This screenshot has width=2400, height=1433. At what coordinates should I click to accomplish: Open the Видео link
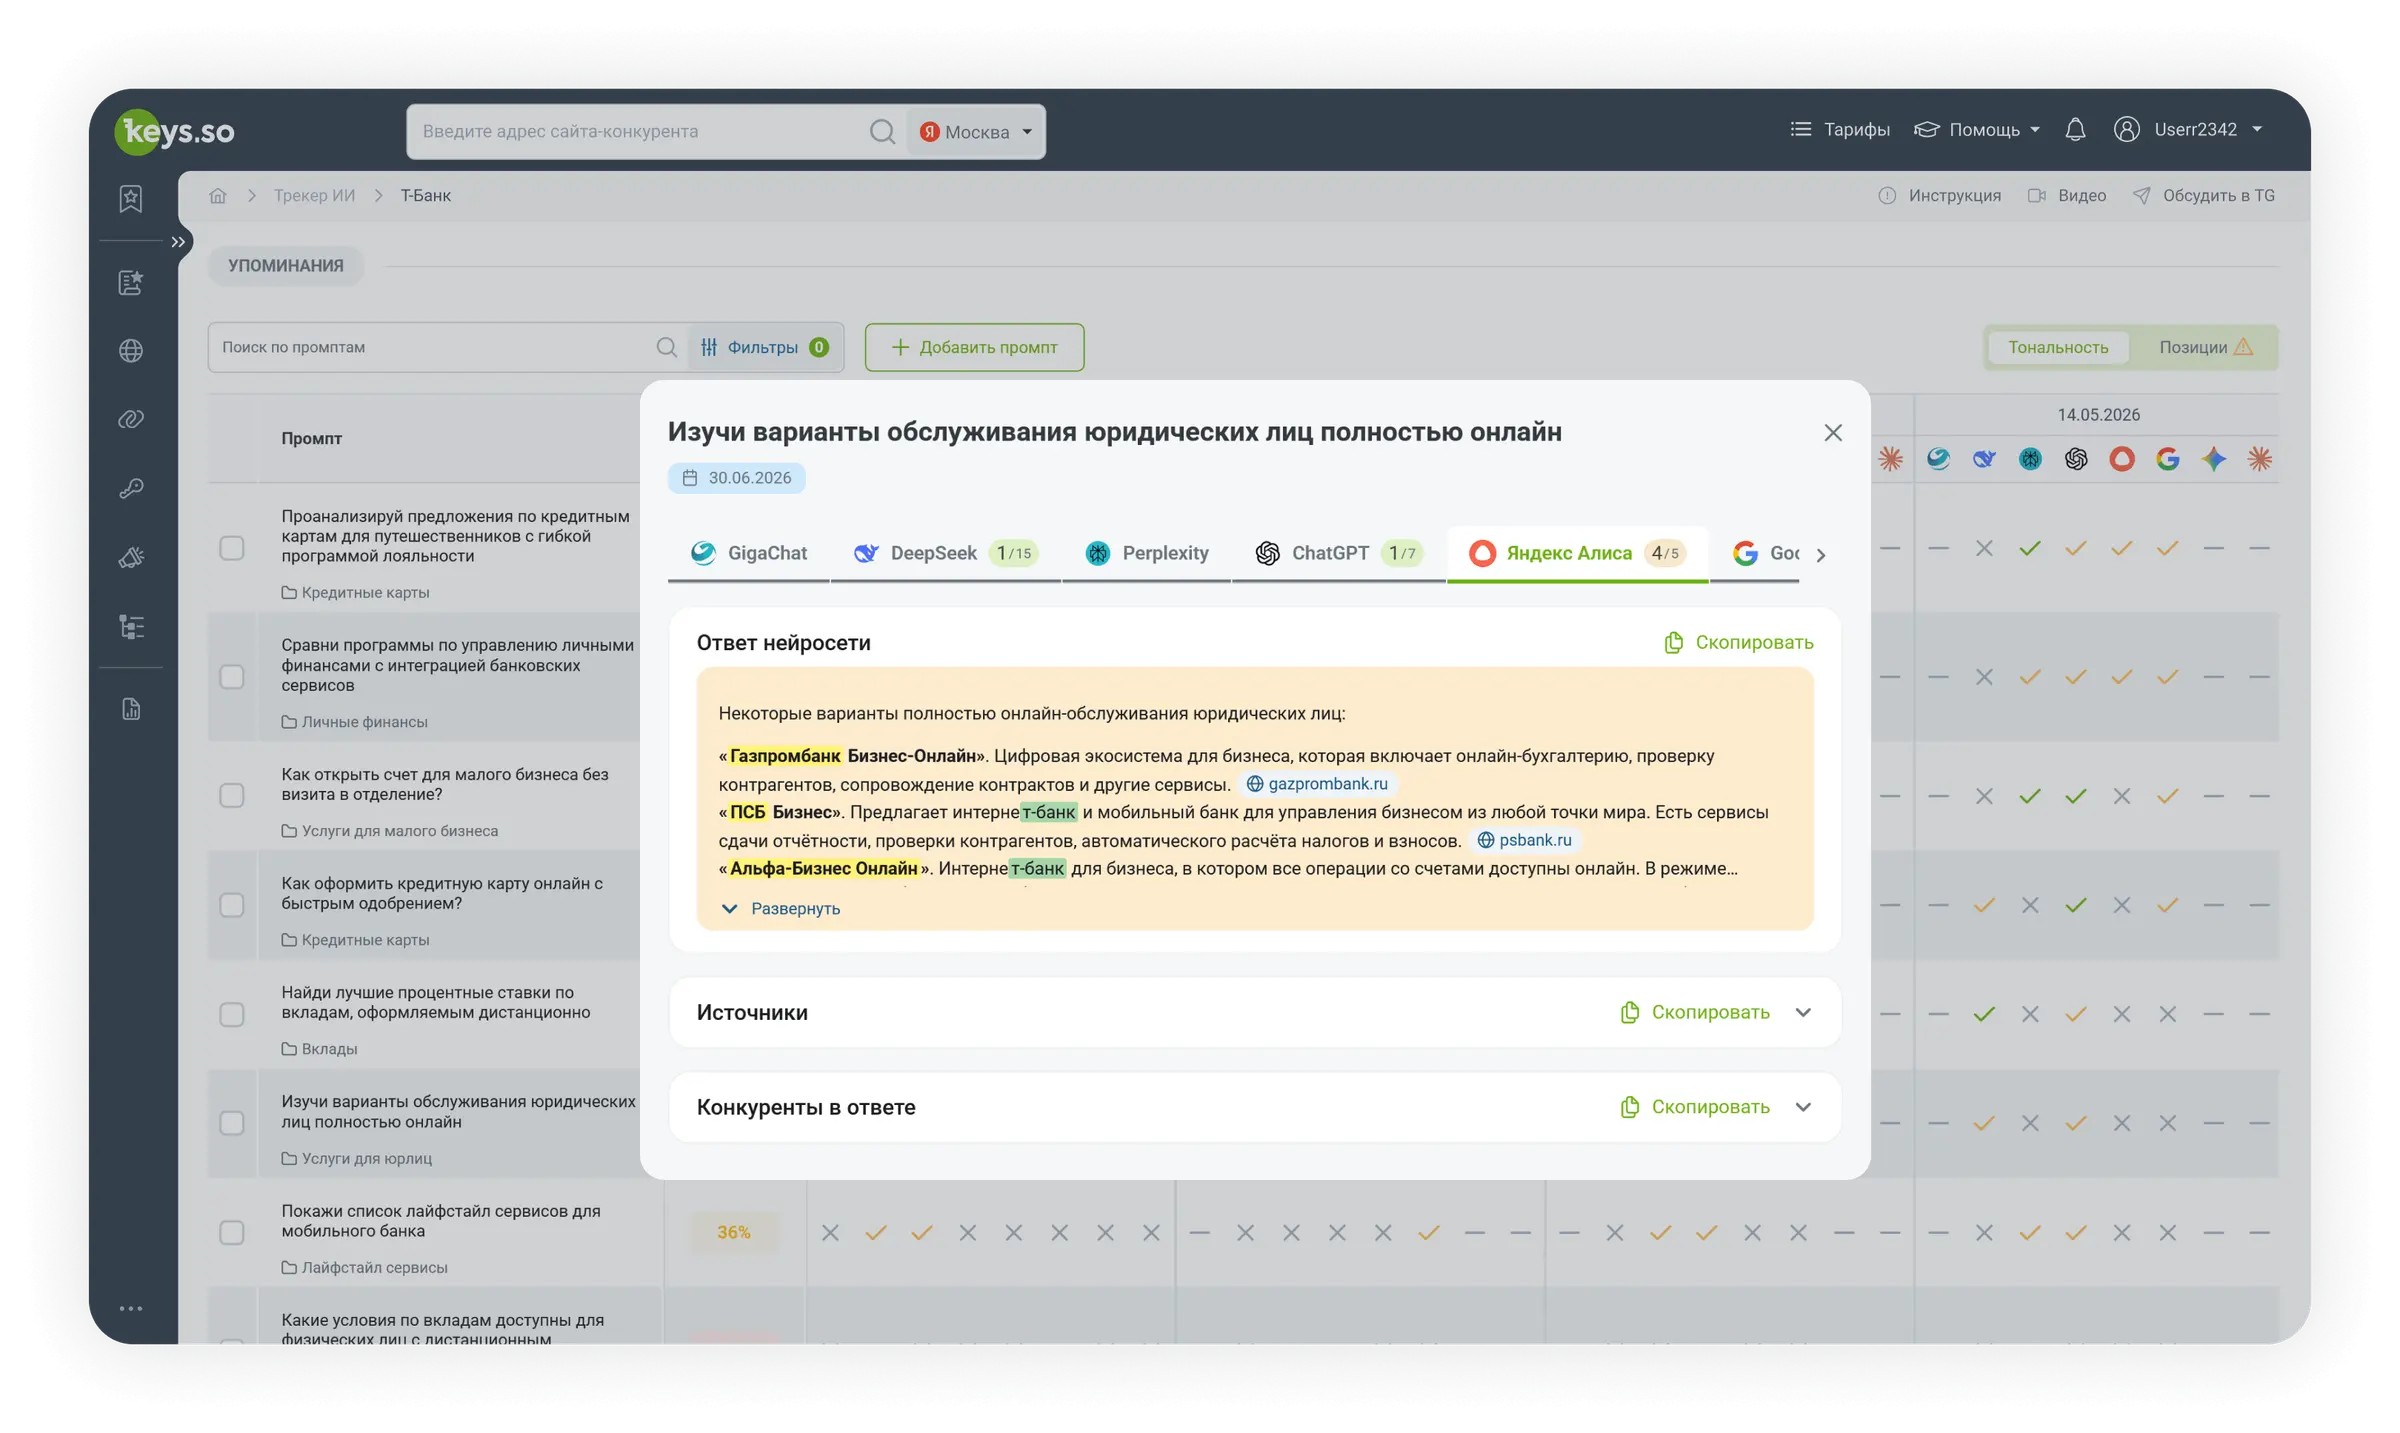pyautogui.click(x=2067, y=195)
